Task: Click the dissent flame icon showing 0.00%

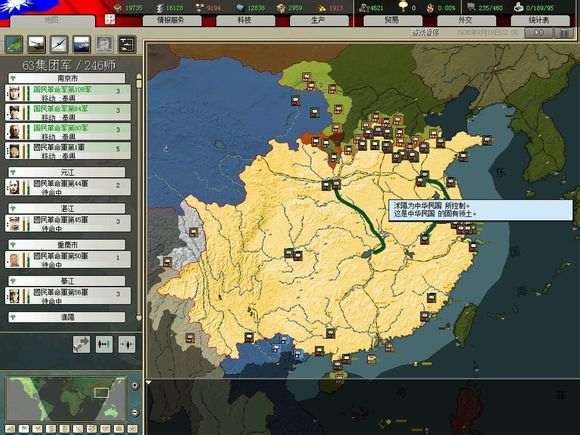Action: tap(430, 7)
